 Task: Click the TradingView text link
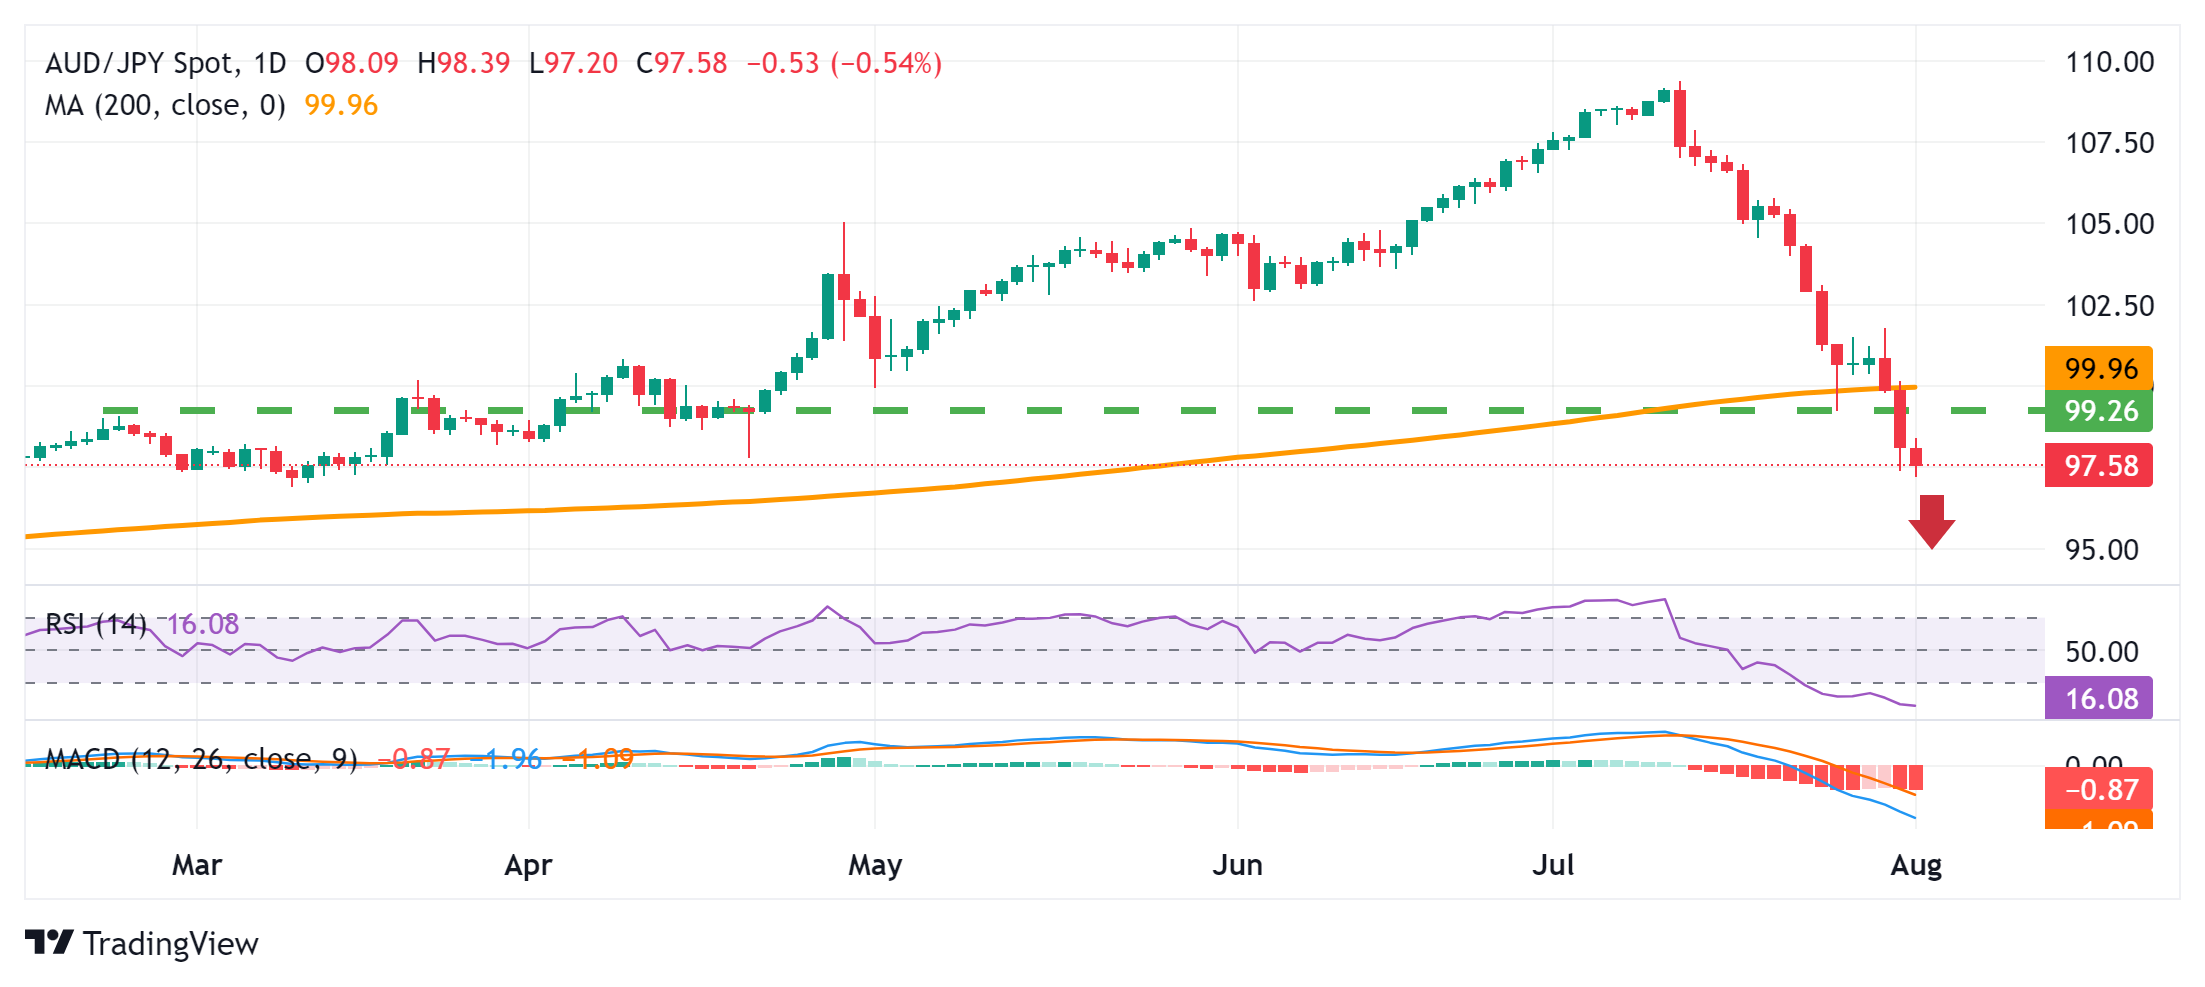(170, 944)
